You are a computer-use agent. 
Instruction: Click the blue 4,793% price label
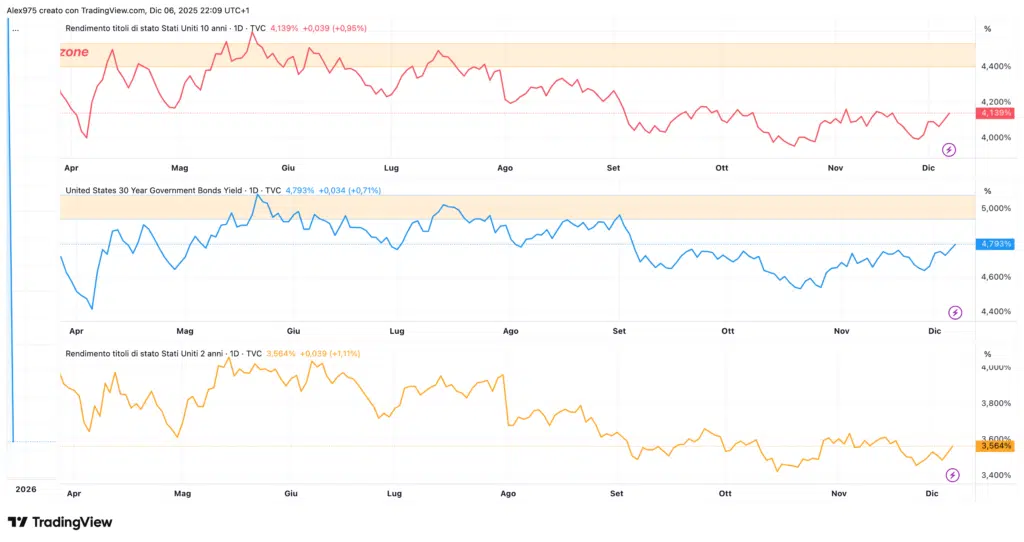point(995,244)
